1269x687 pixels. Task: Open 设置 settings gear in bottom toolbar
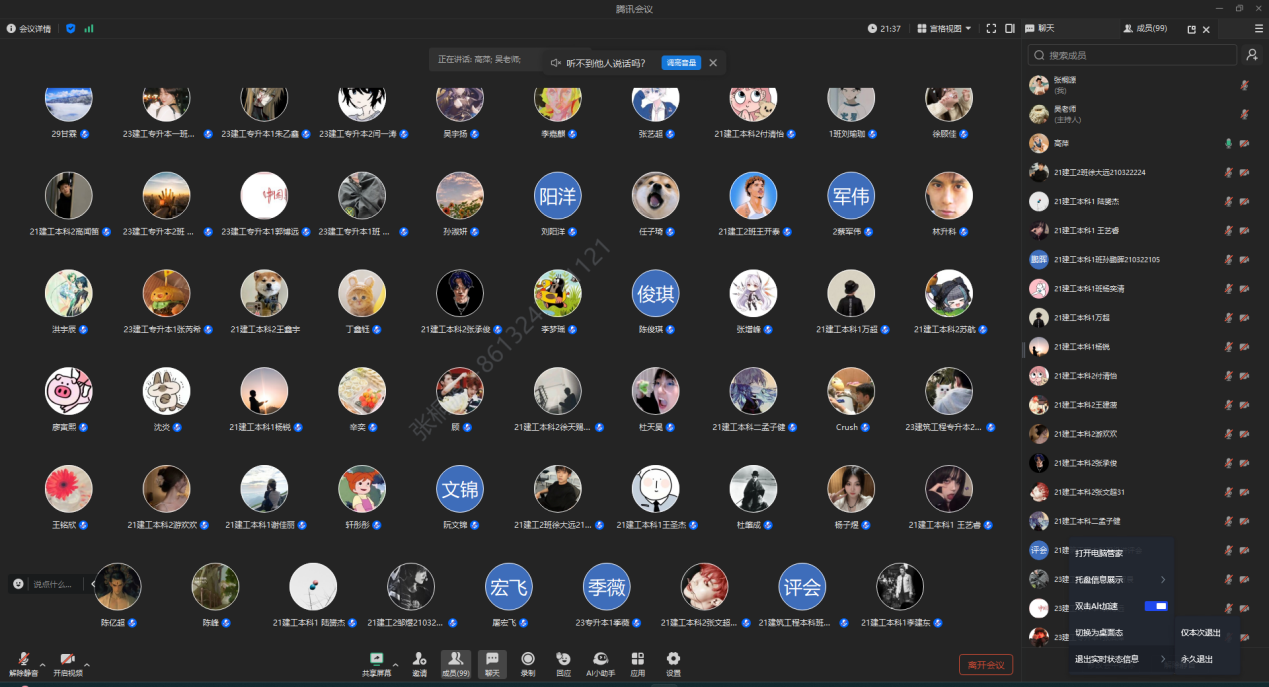[x=673, y=659]
